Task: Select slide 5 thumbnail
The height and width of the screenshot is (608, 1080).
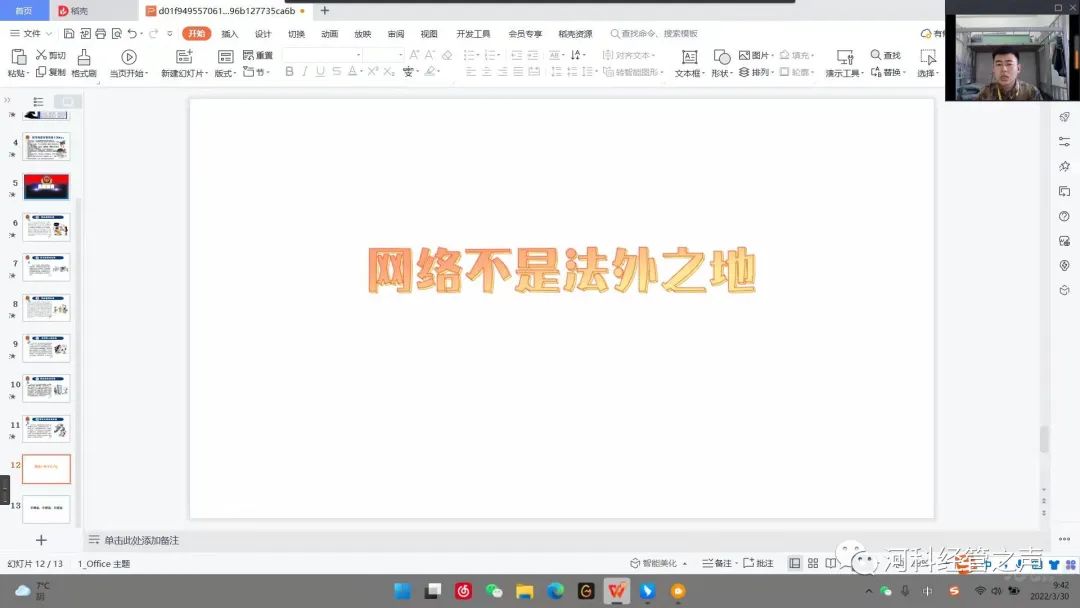Action: pos(46,187)
